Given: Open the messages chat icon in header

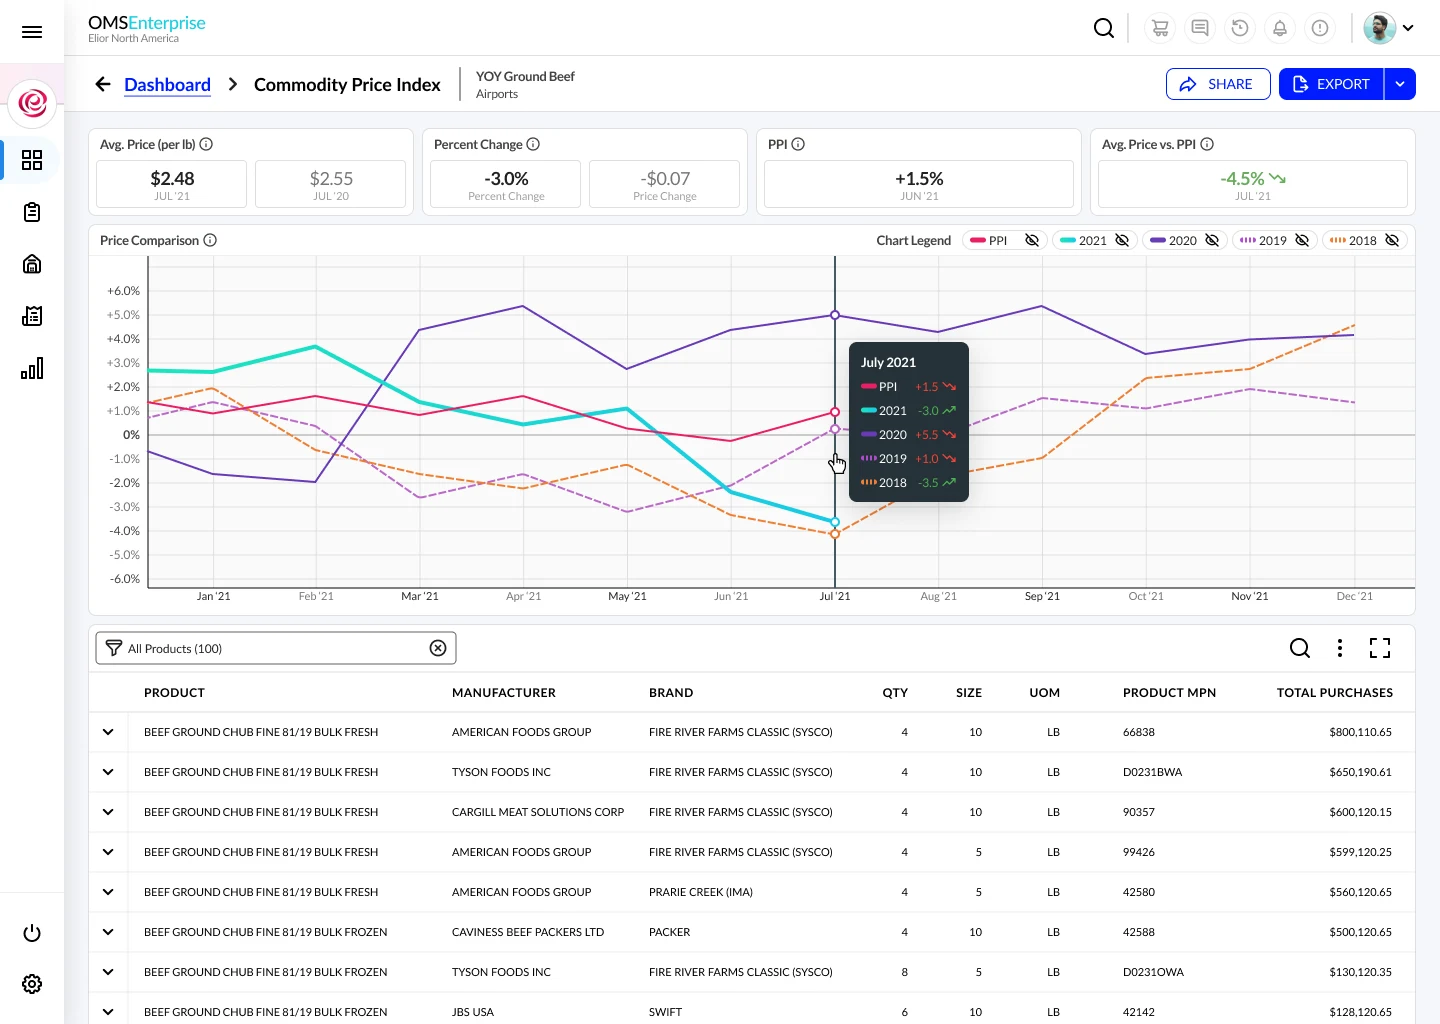Looking at the screenshot, I should pyautogui.click(x=1200, y=28).
